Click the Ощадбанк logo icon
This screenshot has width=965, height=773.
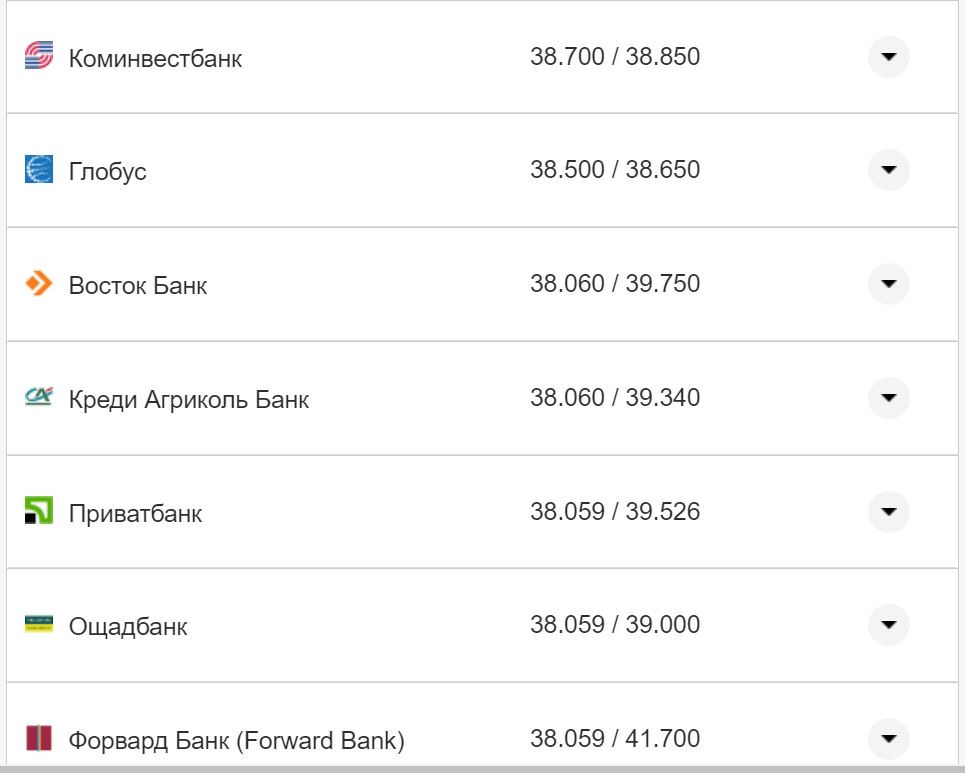tap(38, 625)
